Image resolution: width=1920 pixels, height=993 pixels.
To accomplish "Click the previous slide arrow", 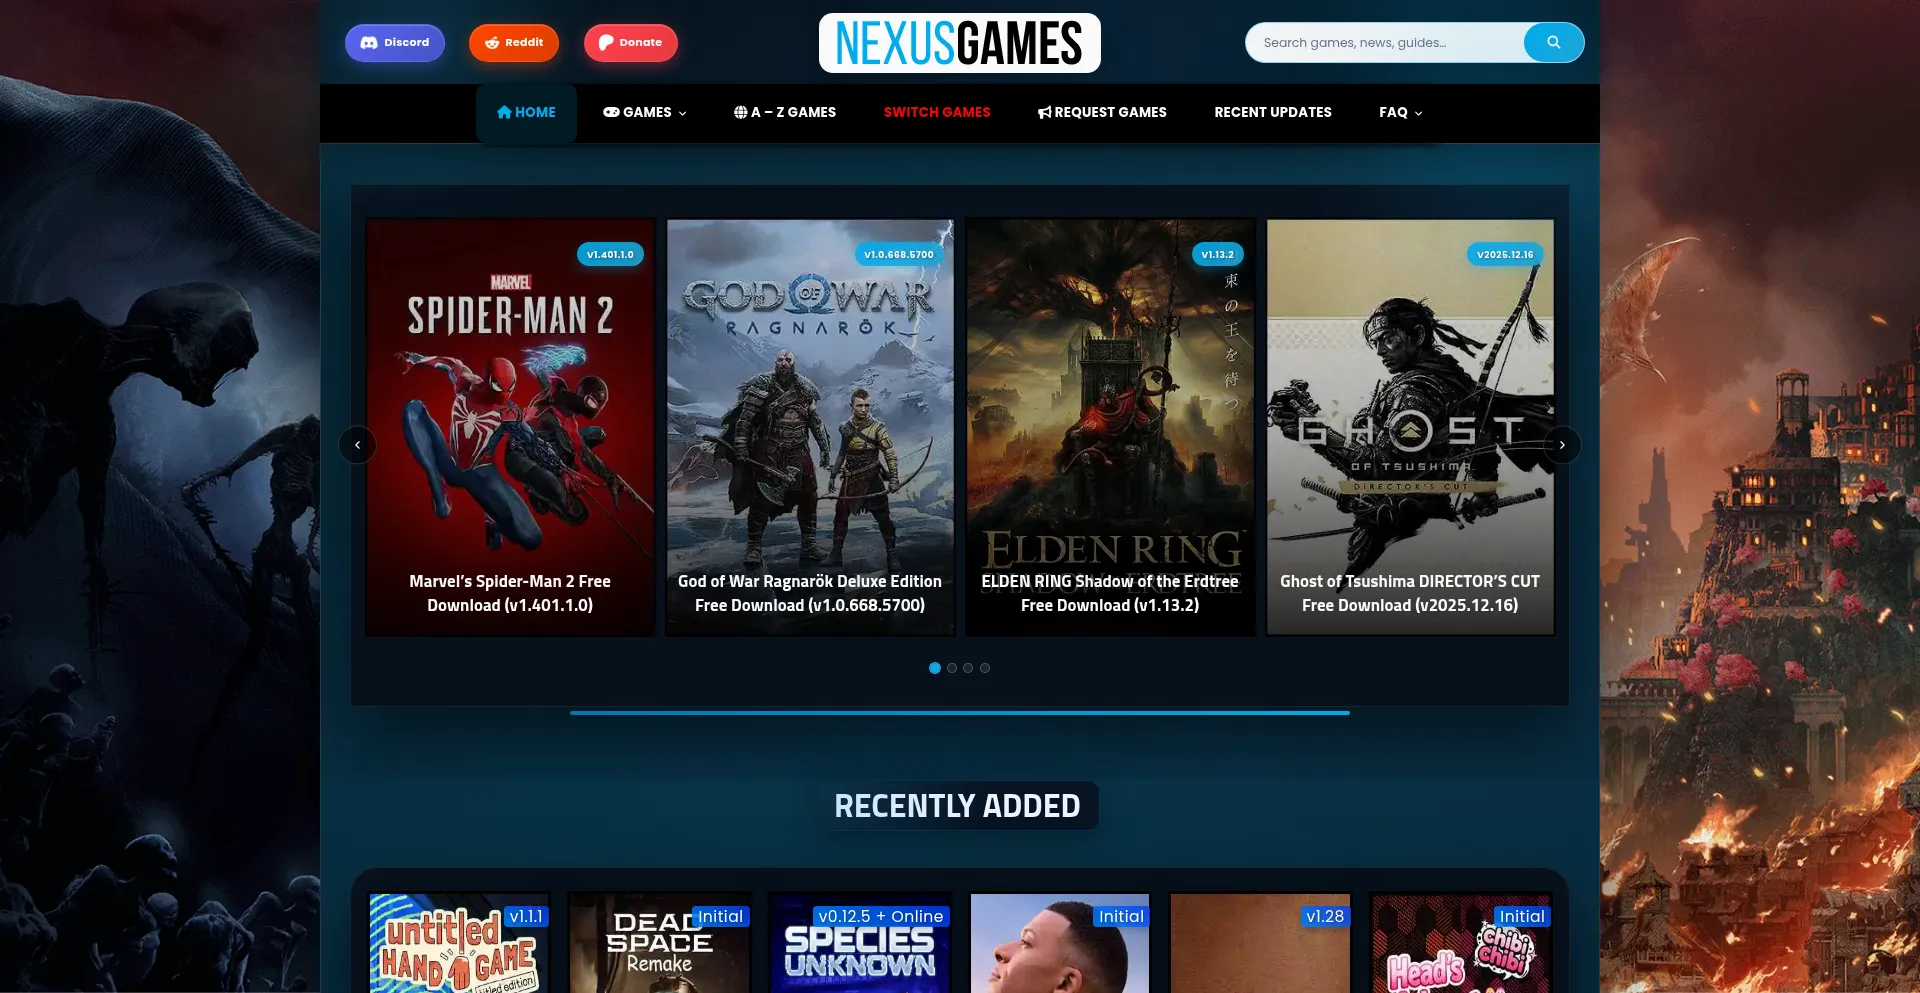I will coord(358,445).
